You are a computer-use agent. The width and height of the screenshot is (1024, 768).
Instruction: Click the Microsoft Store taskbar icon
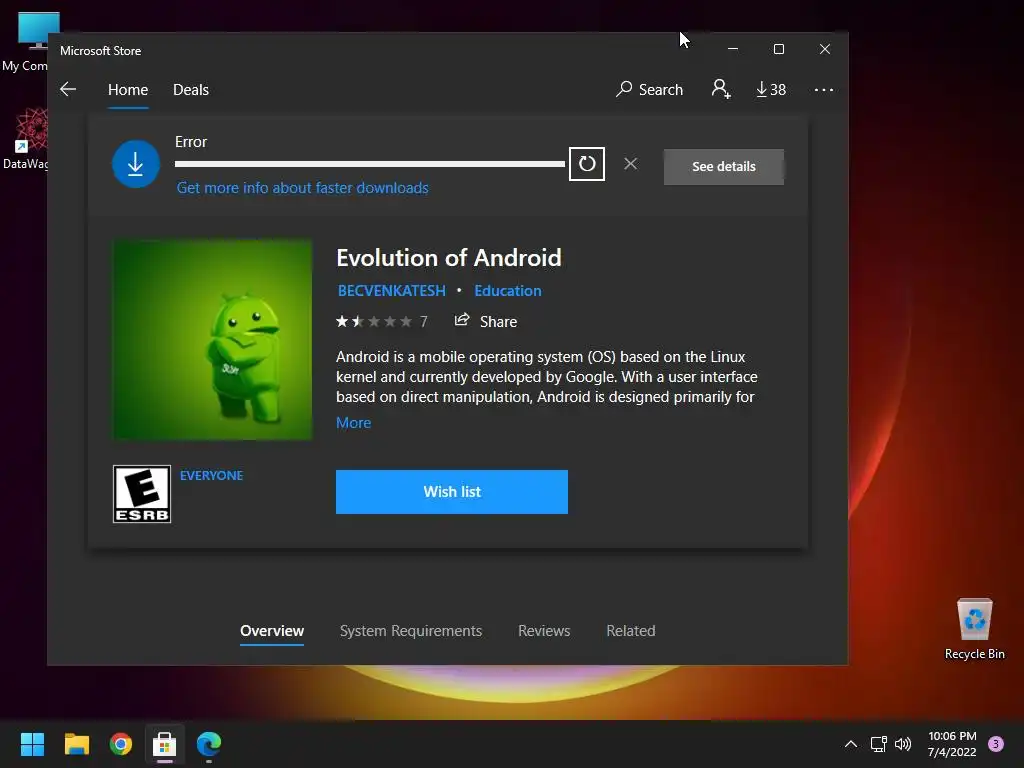tap(165, 744)
